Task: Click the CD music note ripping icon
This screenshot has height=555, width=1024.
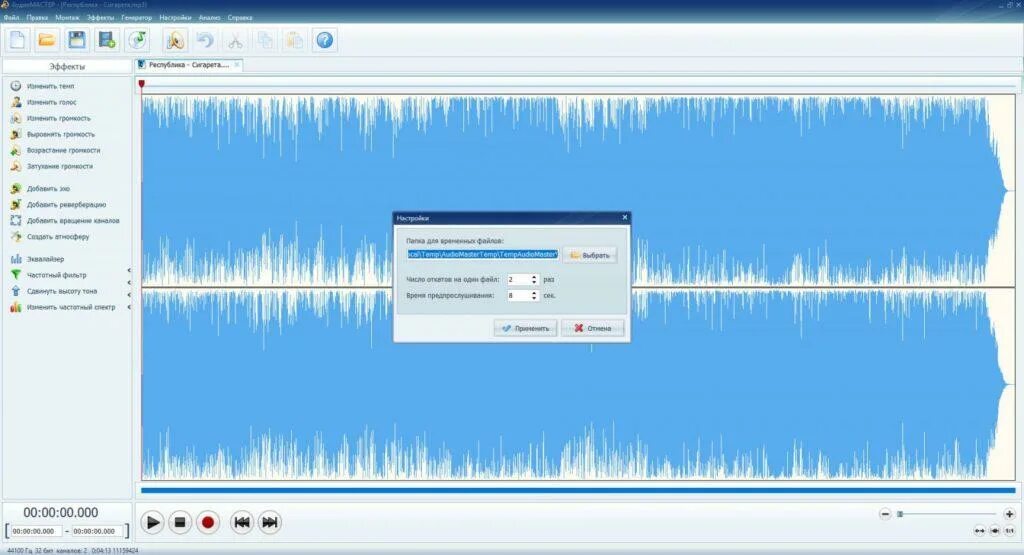Action: coord(137,40)
